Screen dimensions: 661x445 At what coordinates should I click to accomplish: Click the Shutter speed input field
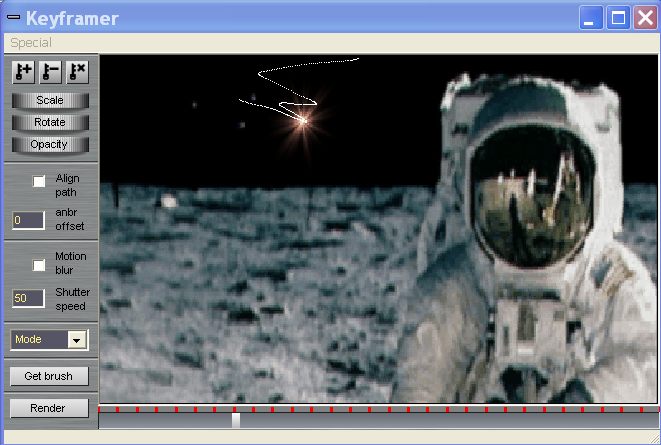pyautogui.click(x=28, y=298)
